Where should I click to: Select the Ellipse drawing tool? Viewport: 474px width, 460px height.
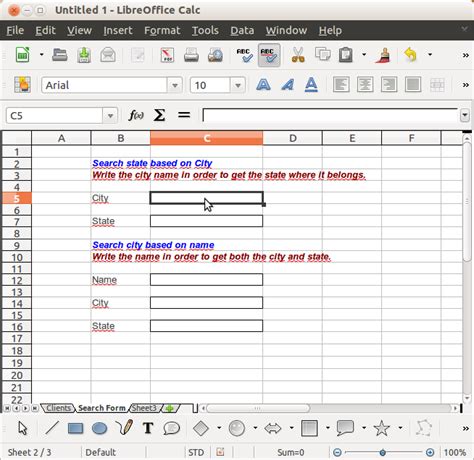tap(99, 428)
